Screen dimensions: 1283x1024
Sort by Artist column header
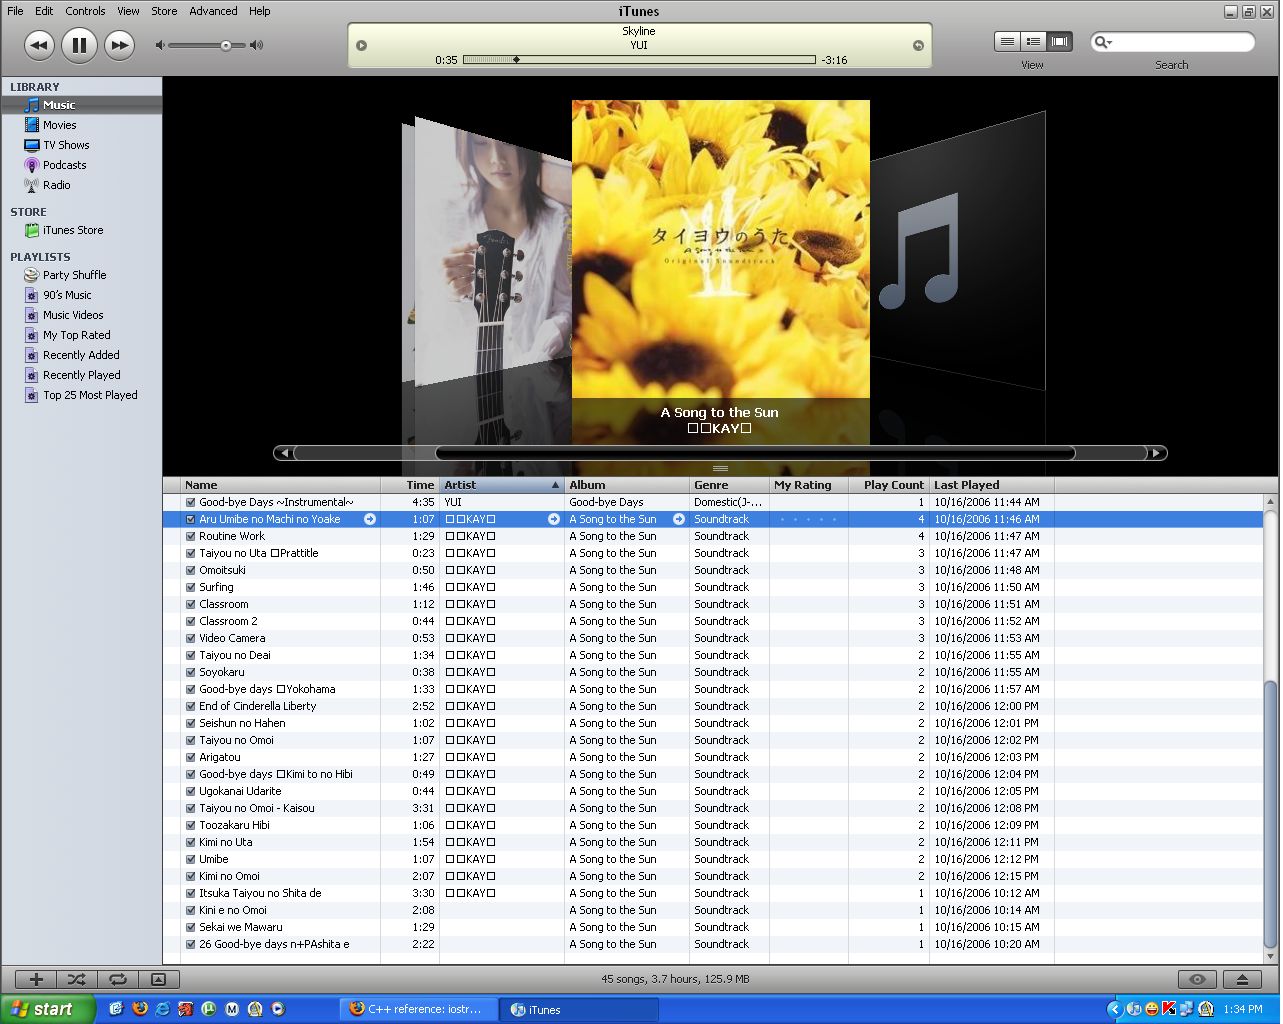[x=502, y=485]
